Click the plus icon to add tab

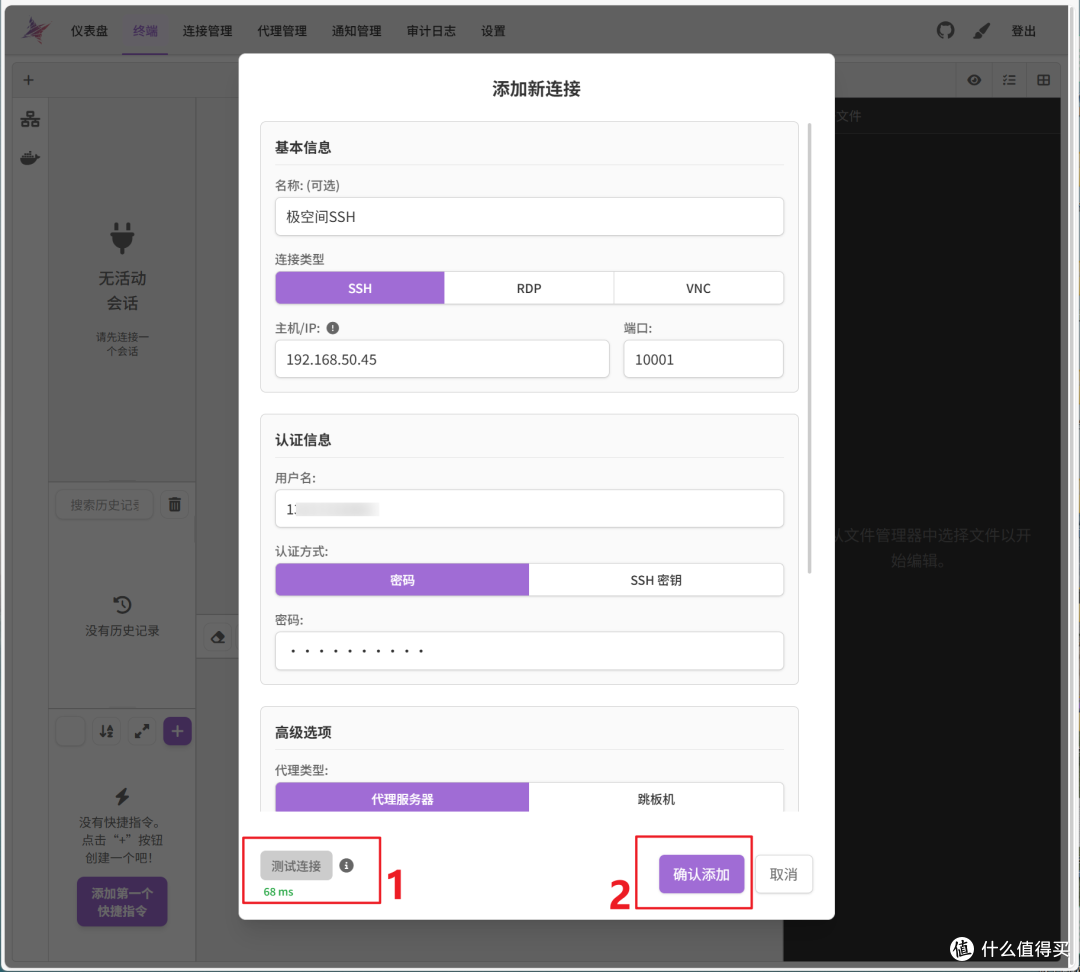click(28, 80)
